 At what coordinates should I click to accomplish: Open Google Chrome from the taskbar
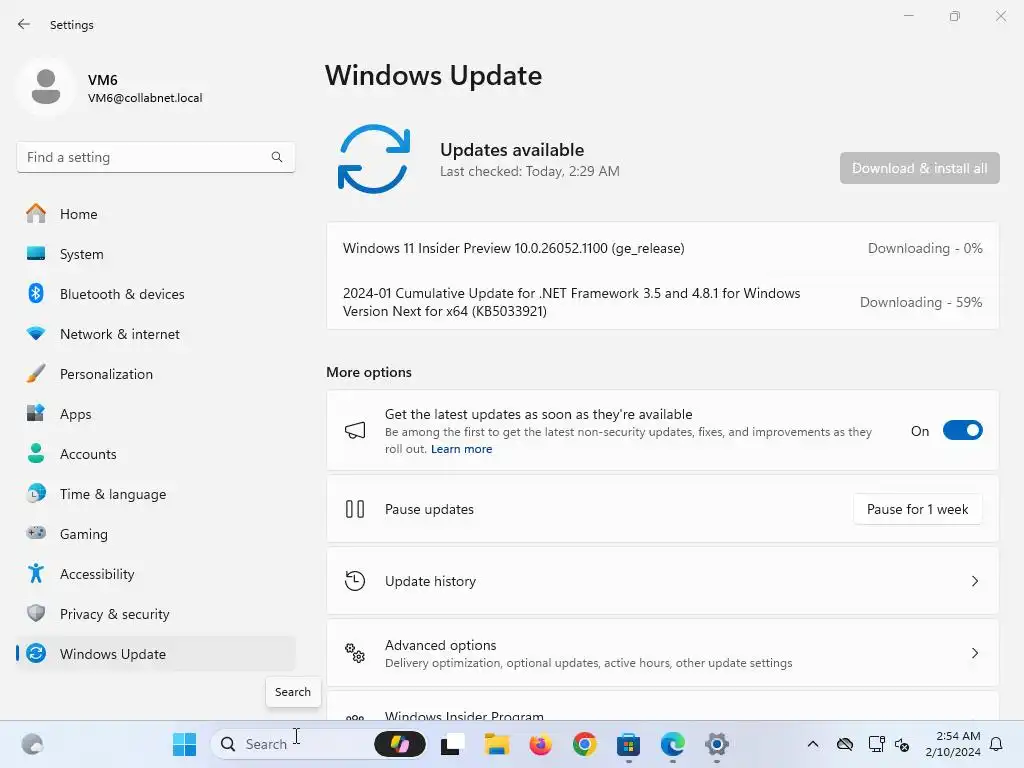[584, 744]
